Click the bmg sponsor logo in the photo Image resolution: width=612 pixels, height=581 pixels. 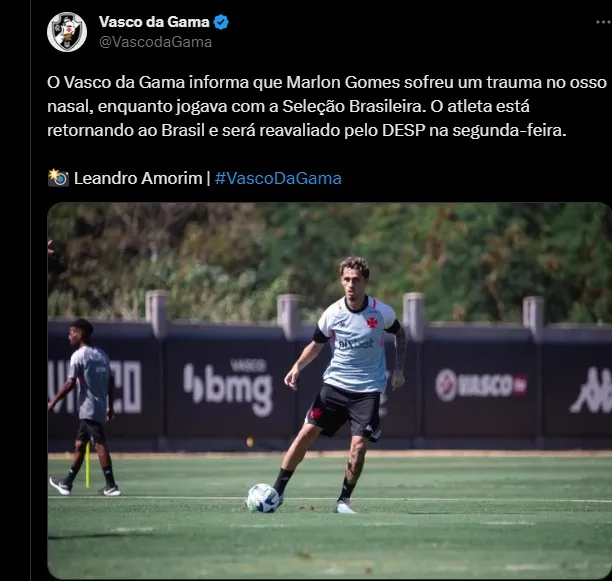(x=228, y=388)
